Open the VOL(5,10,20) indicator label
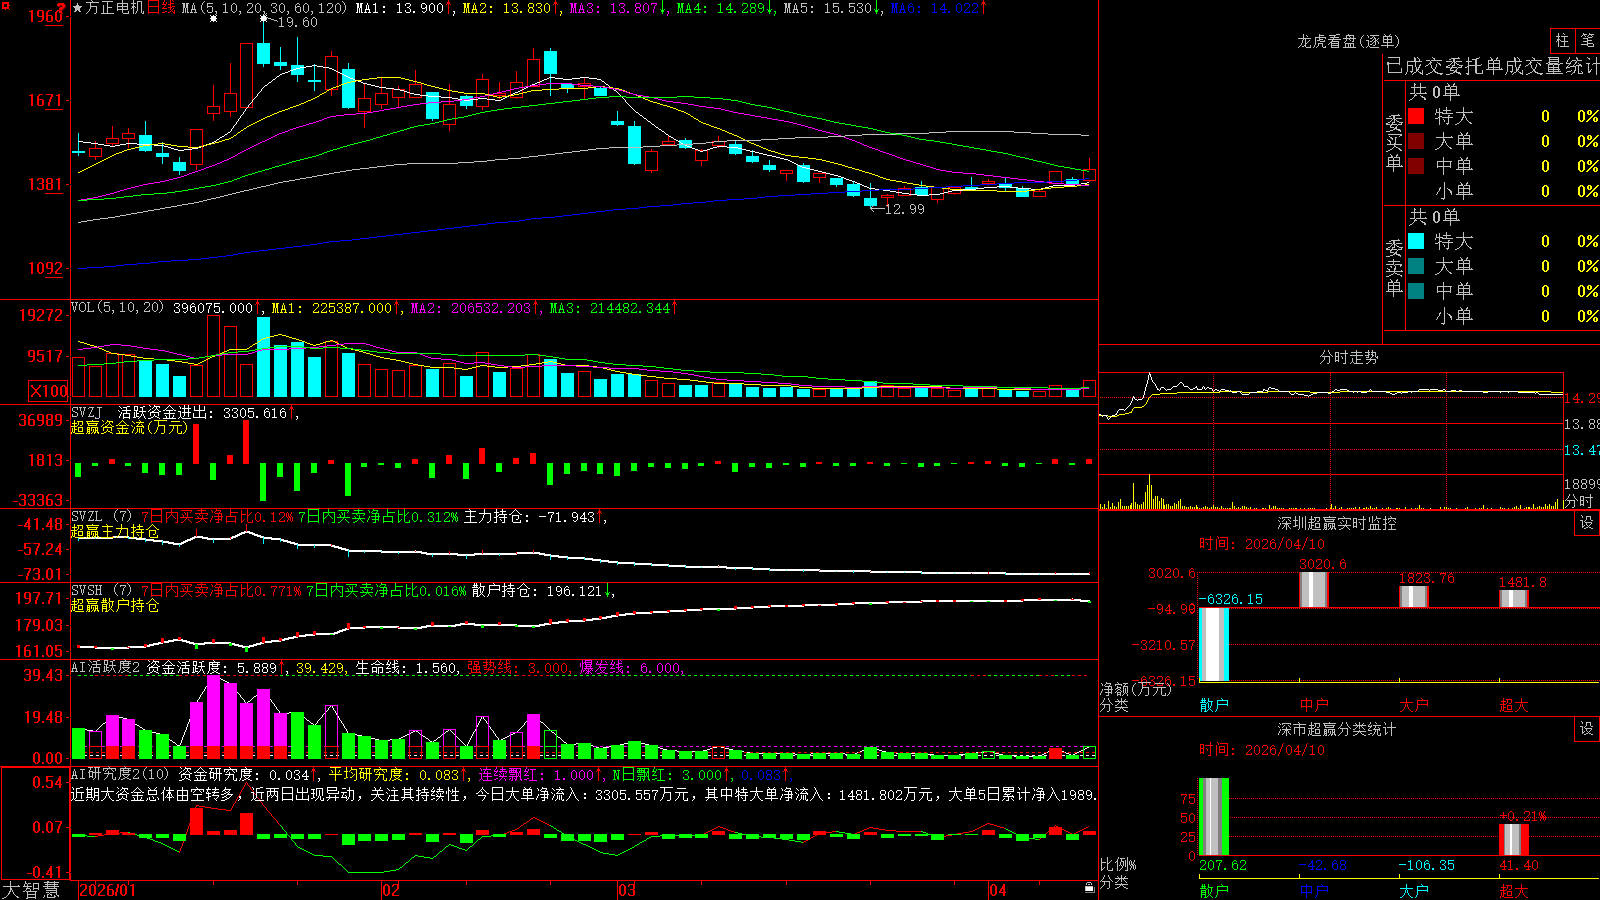Viewport: 1600px width, 900px height. (x=117, y=308)
